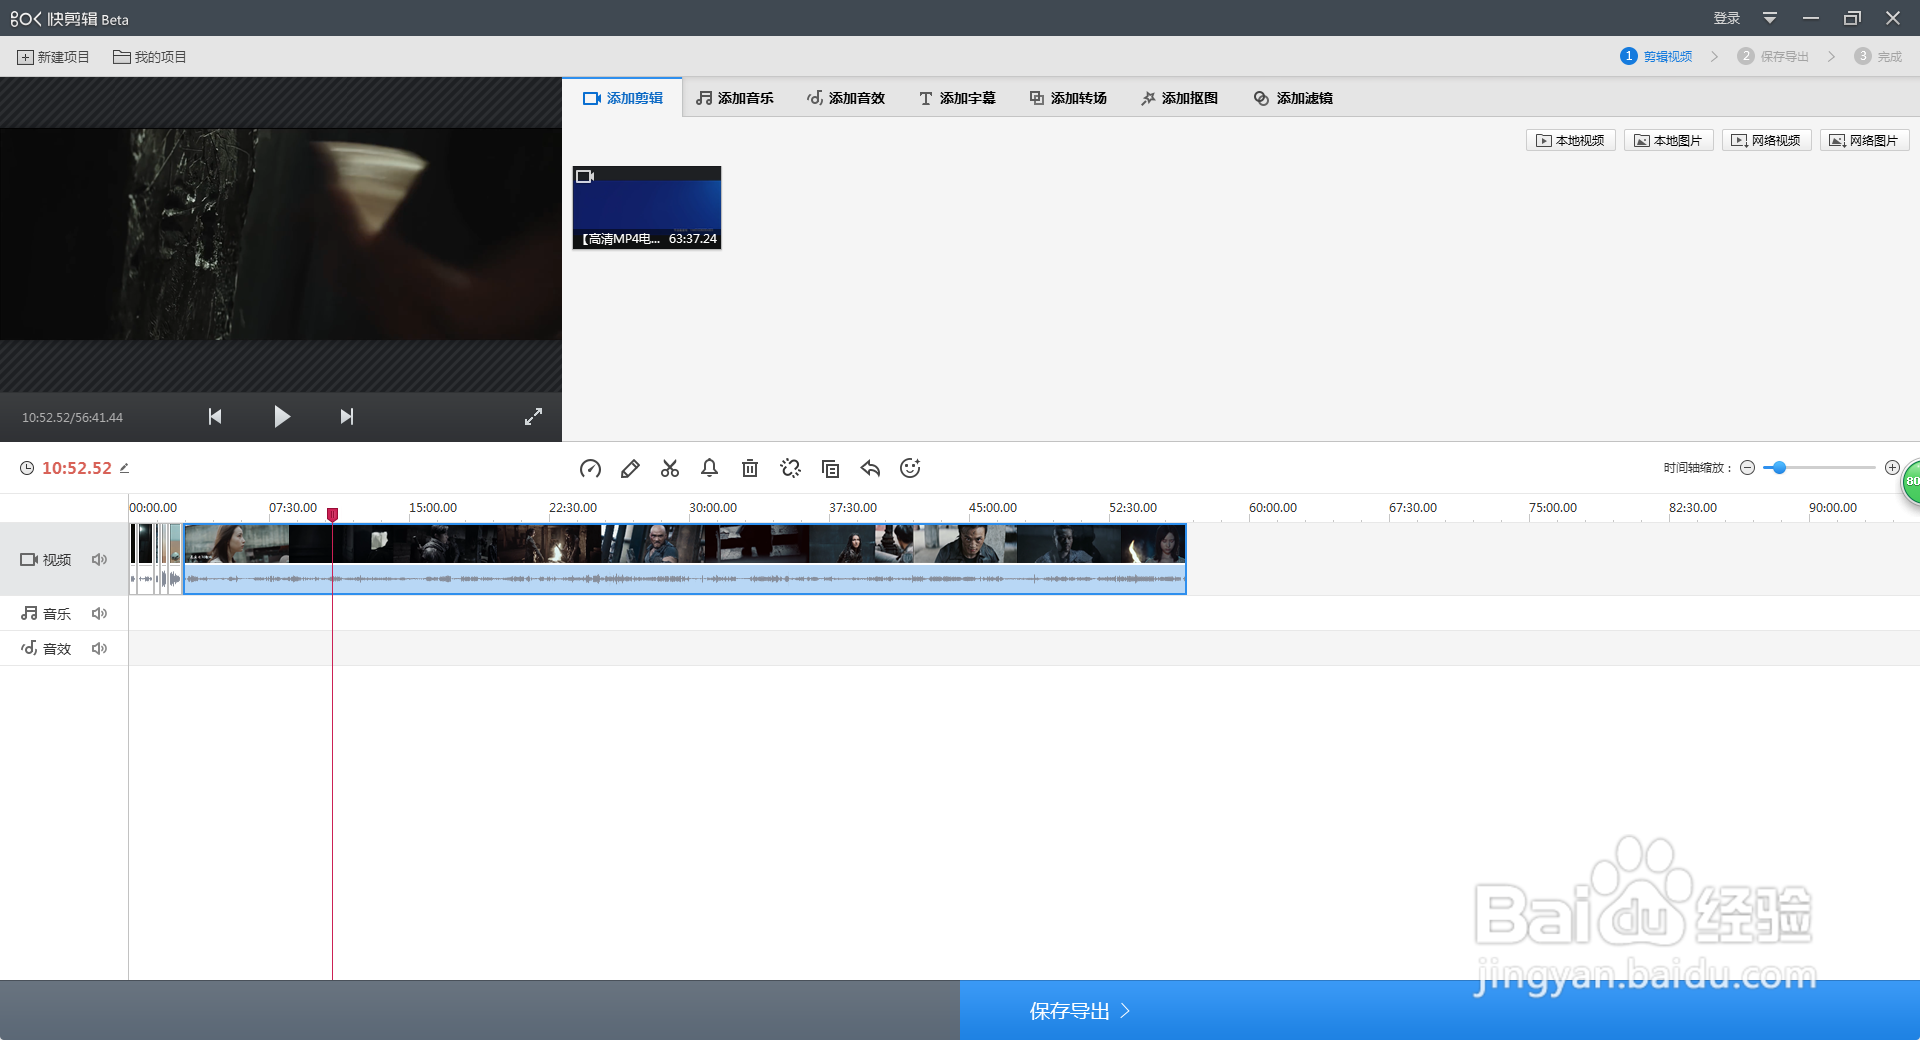1920x1040 pixels.
Task: Select the imported video thumbnail 63:37.24
Action: tap(647, 208)
